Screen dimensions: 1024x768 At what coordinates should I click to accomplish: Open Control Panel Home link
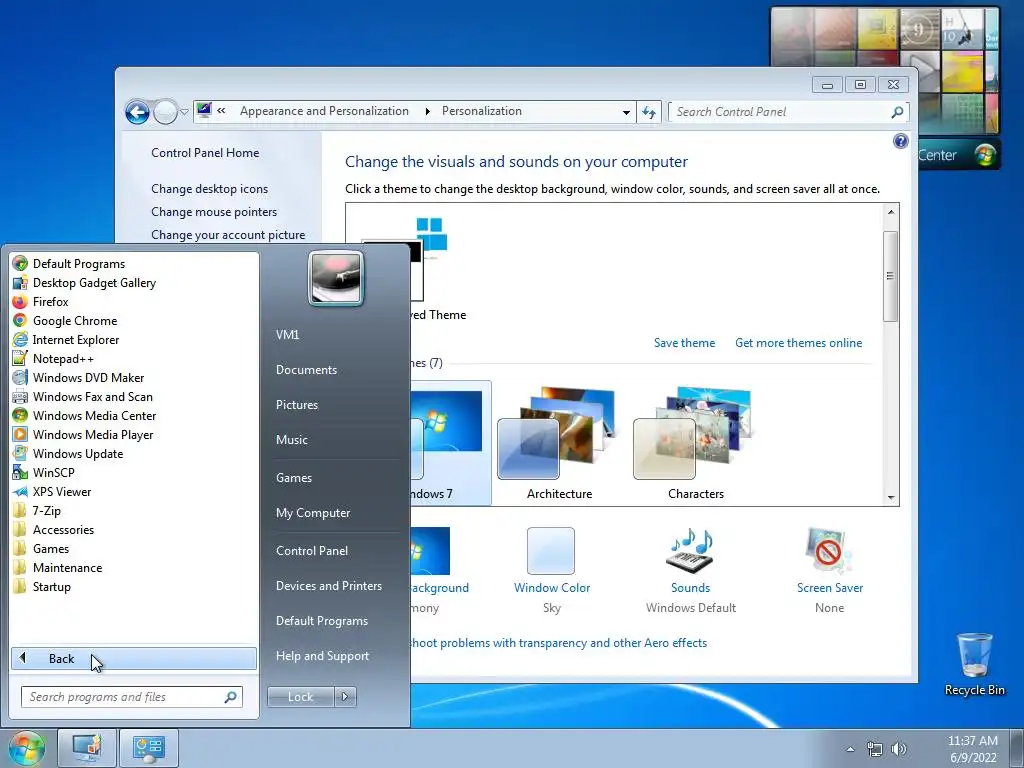point(205,153)
